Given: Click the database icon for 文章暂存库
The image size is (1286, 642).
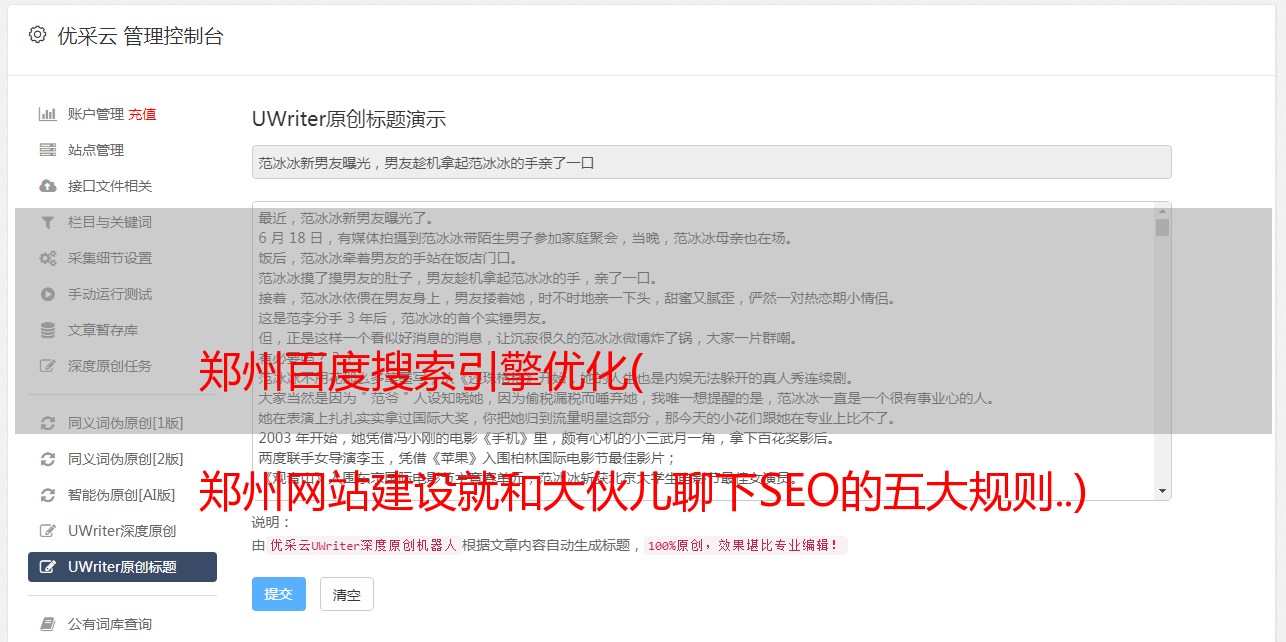Looking at the screenshot, I should (x=47, y=330).
